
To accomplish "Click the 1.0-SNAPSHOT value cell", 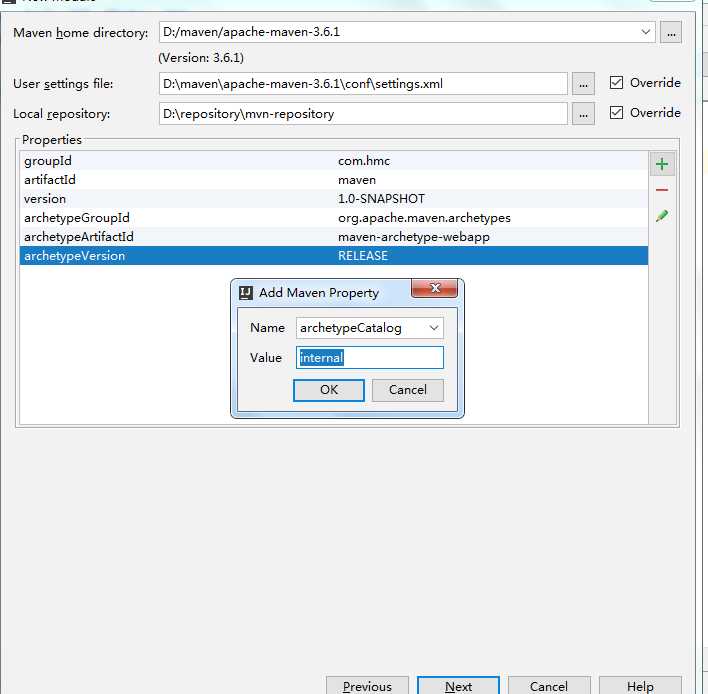I will pos(381,199).
